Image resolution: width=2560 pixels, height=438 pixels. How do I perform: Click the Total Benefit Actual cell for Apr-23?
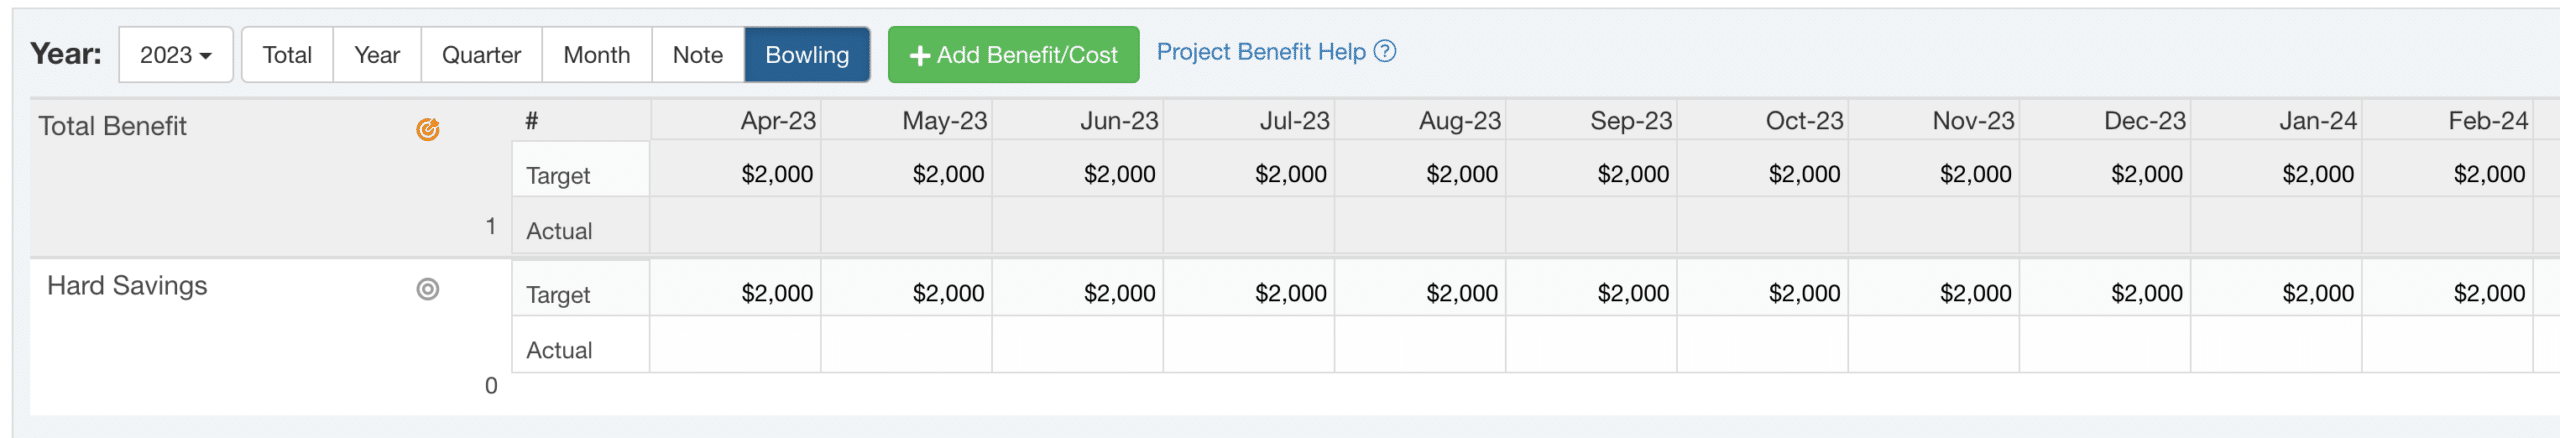[x=735, y=225]
